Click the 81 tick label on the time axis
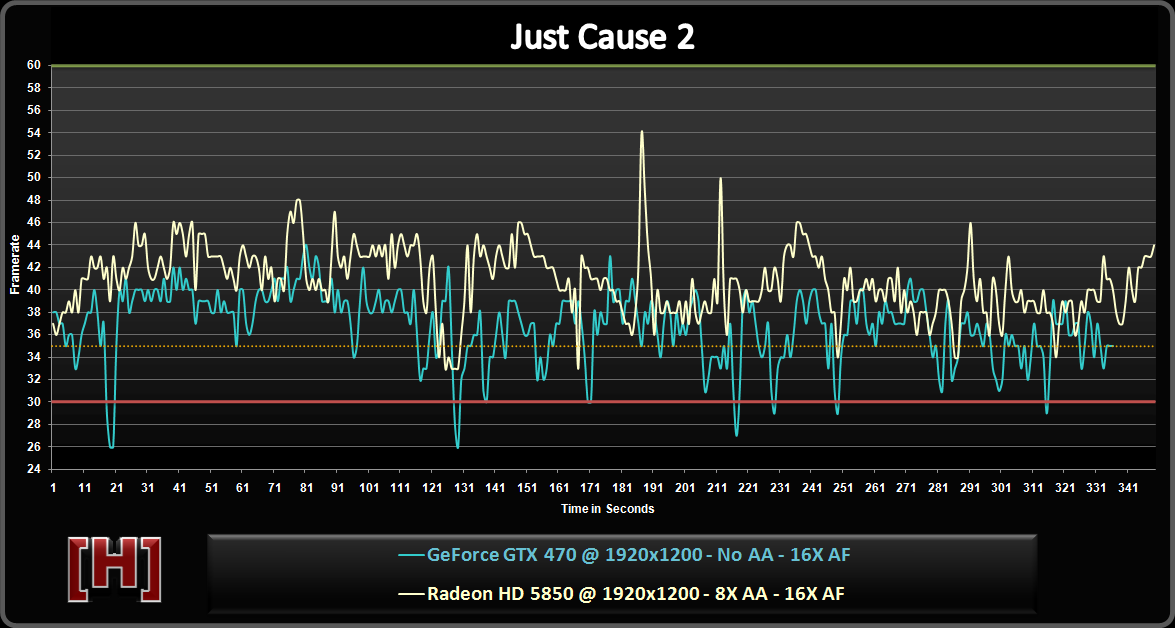1175x628 pixels. (306, 488)
